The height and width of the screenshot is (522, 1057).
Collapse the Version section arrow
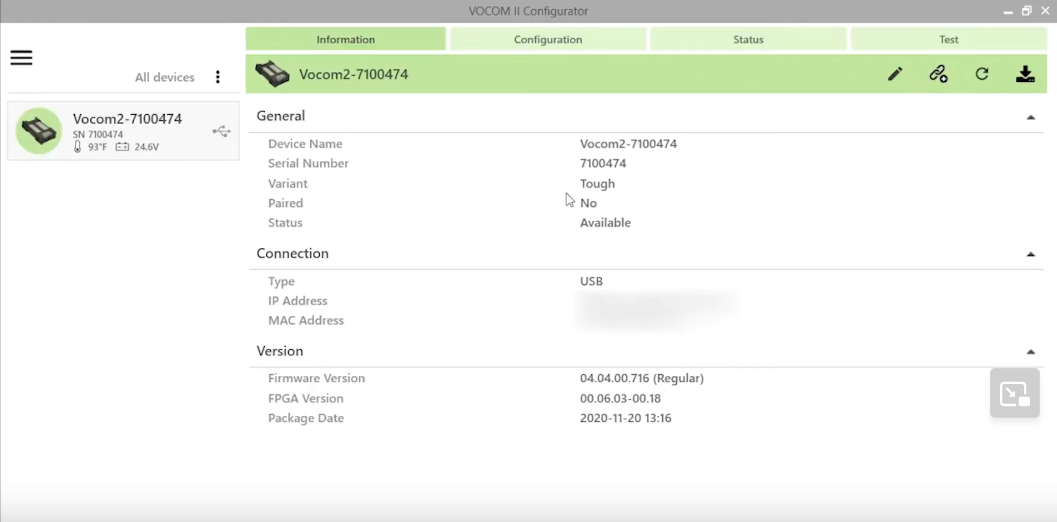coord(1030,351)
